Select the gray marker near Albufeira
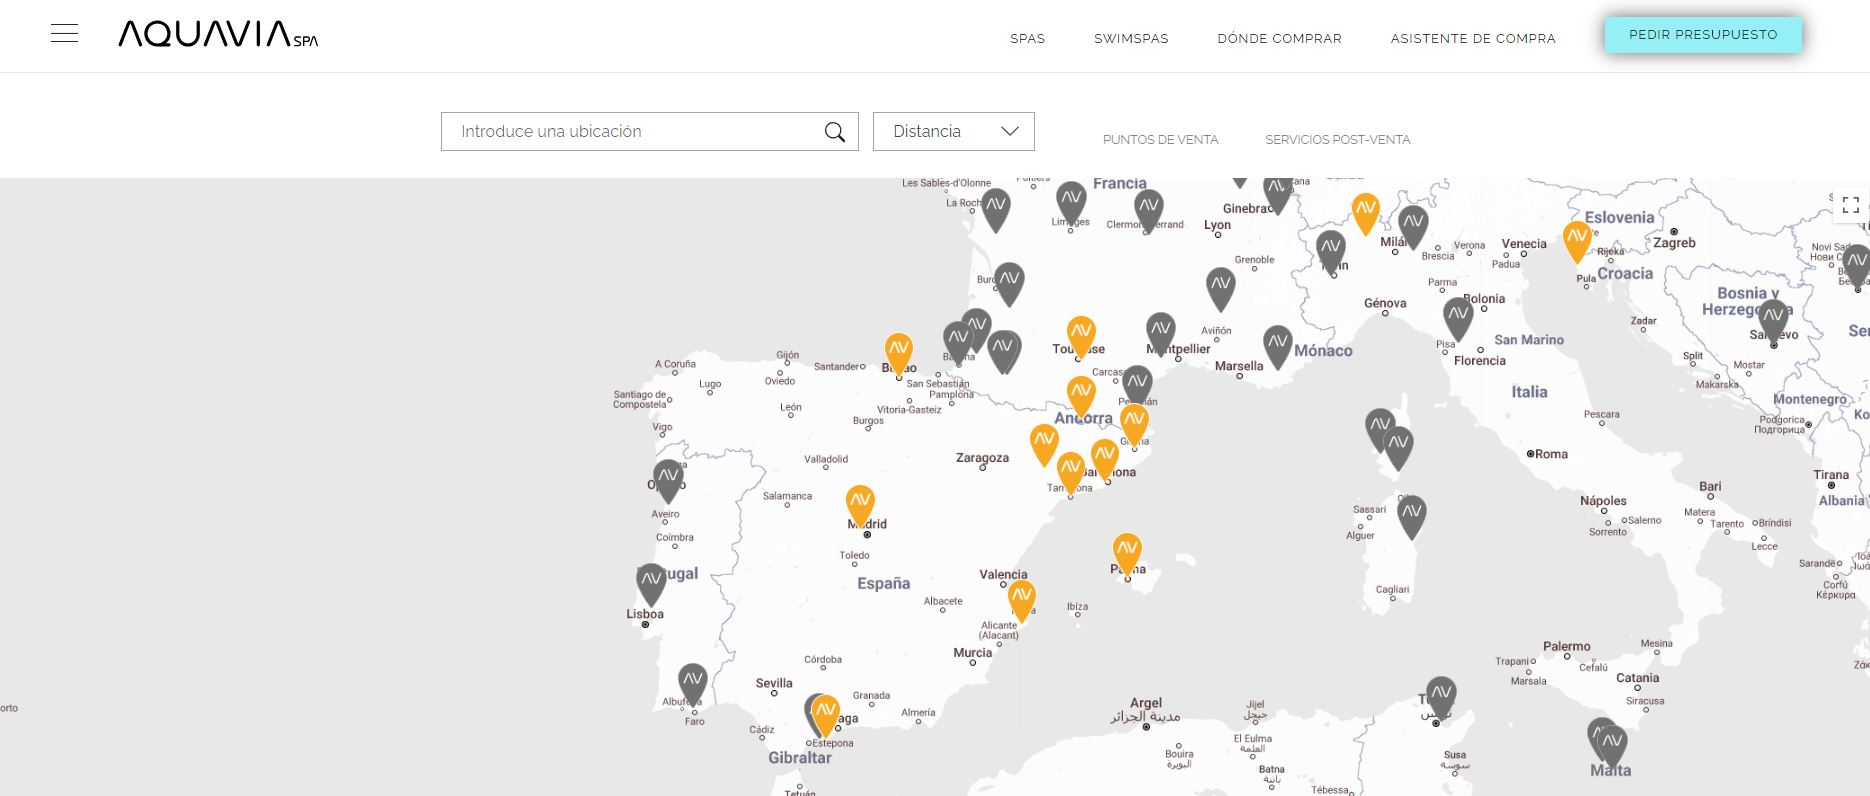The image size is (1870, 796). (693, 684)
